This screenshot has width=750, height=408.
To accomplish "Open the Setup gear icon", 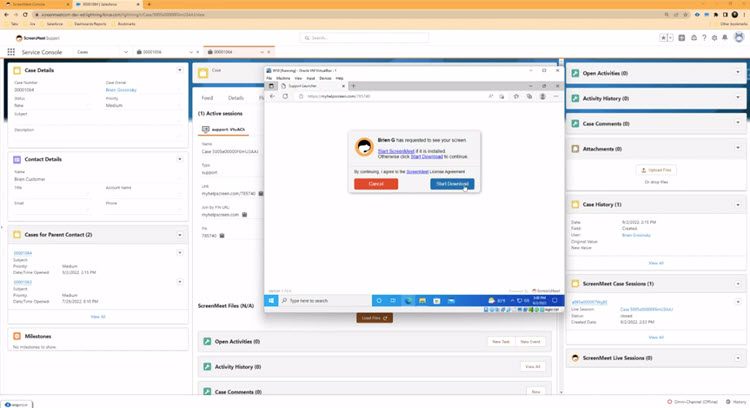I will click(x=715, y=38).
